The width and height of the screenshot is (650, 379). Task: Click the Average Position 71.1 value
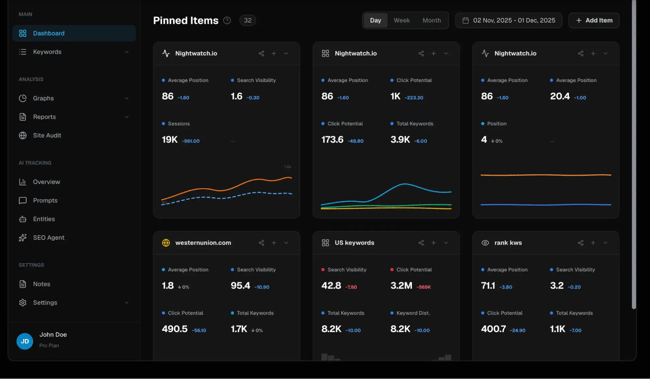(x=488, y=286)
